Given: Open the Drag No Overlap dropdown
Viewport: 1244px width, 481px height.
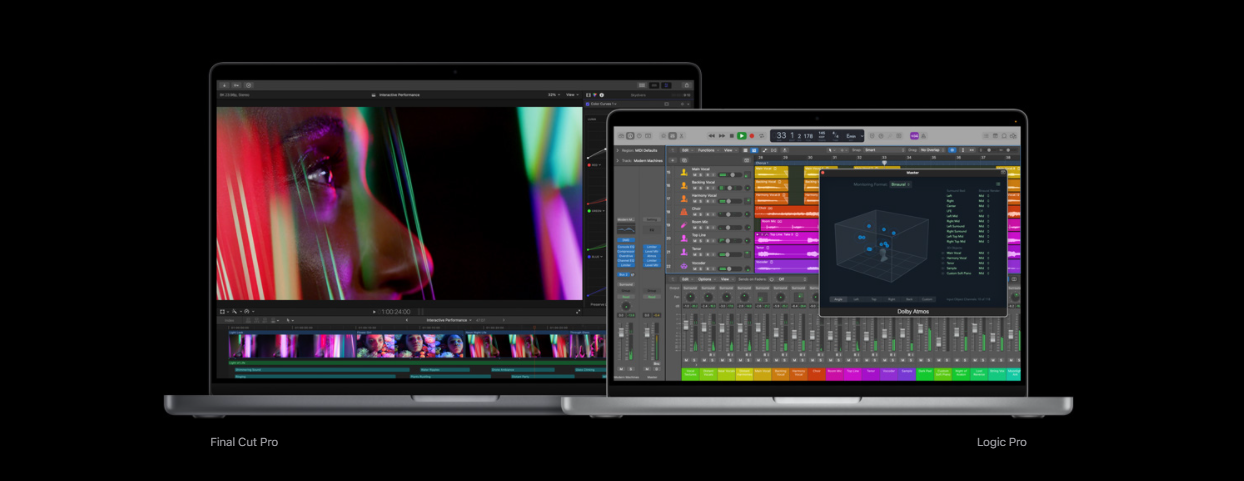Looking at the screenshot, I should (931, 150).
